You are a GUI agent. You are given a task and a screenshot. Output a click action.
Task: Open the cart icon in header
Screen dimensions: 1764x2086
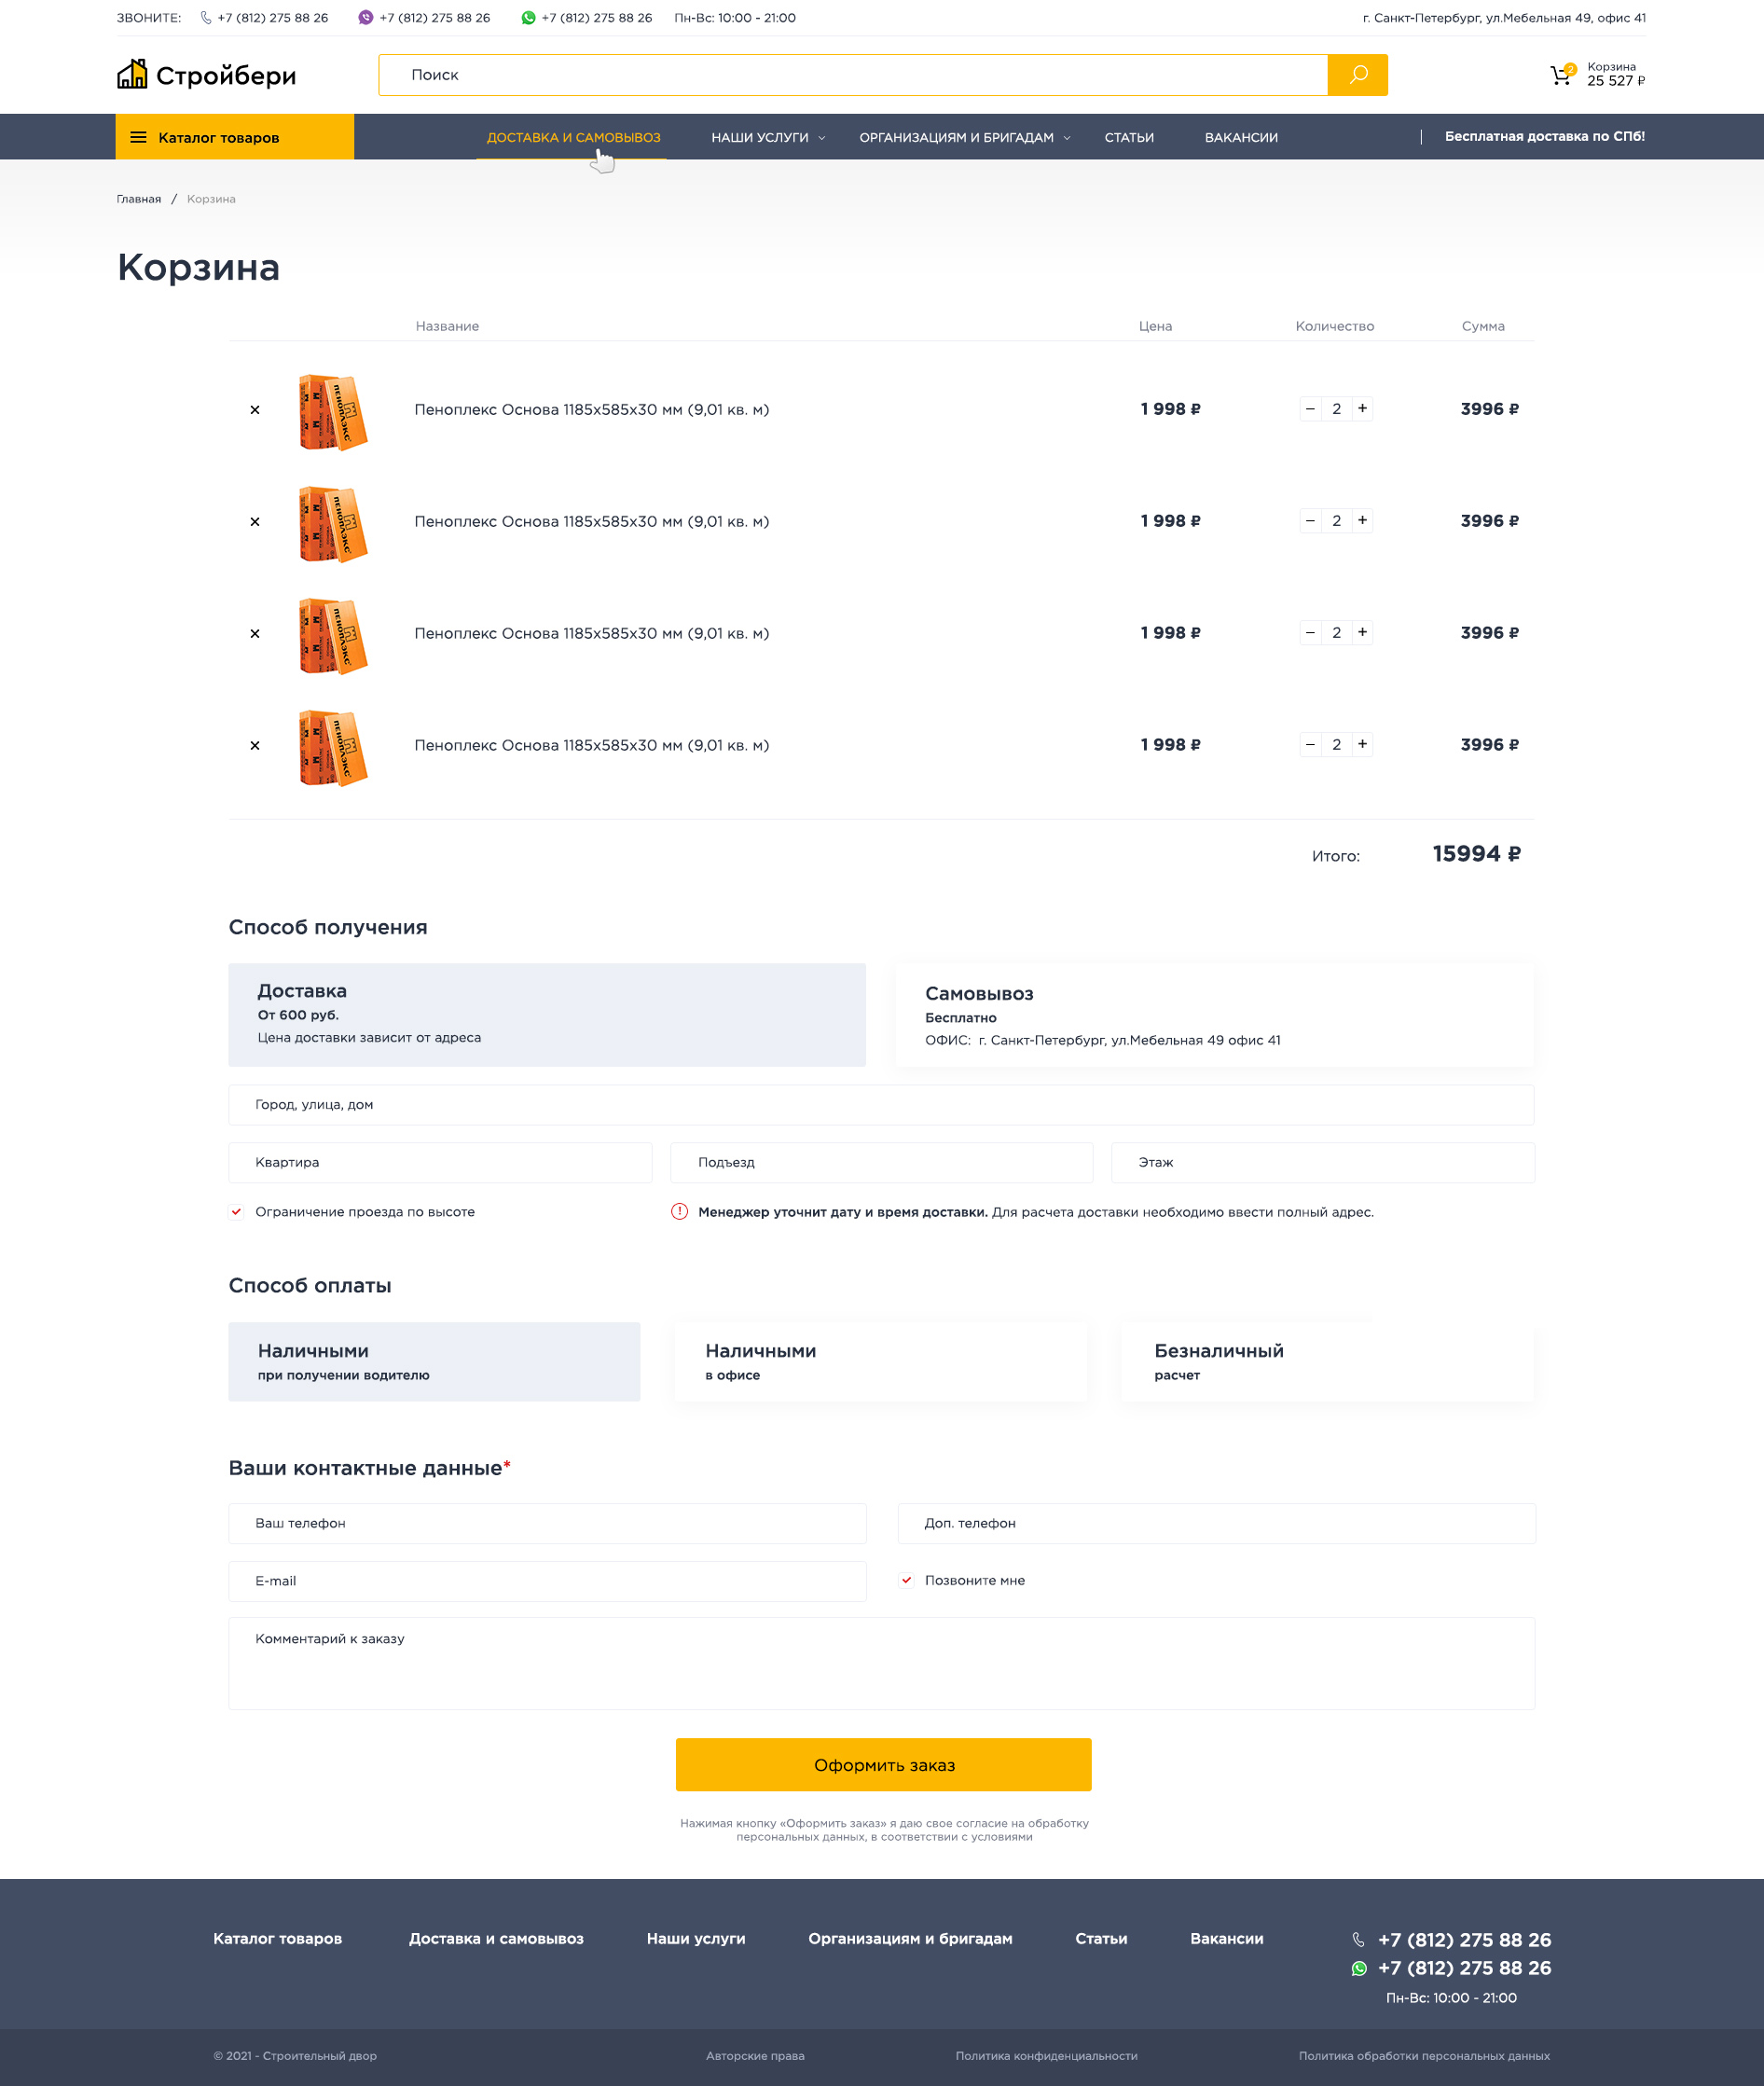[x=1561, y=75]
